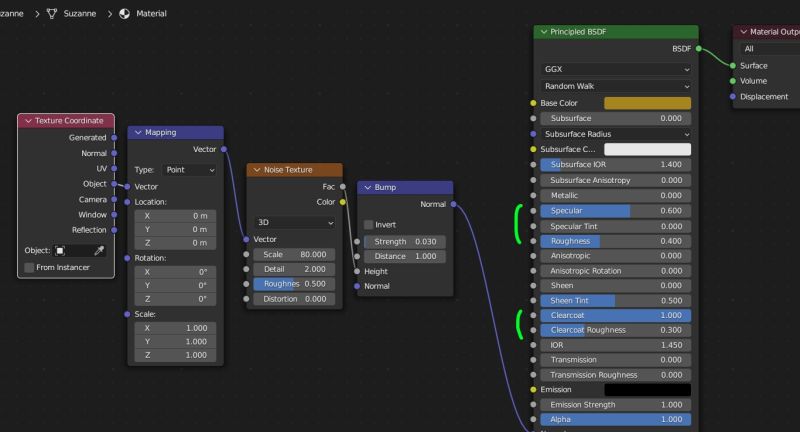The width and height of the screenshot is (800, 432).
Task: Click the Emission input socket
Action: coord(533,390)
